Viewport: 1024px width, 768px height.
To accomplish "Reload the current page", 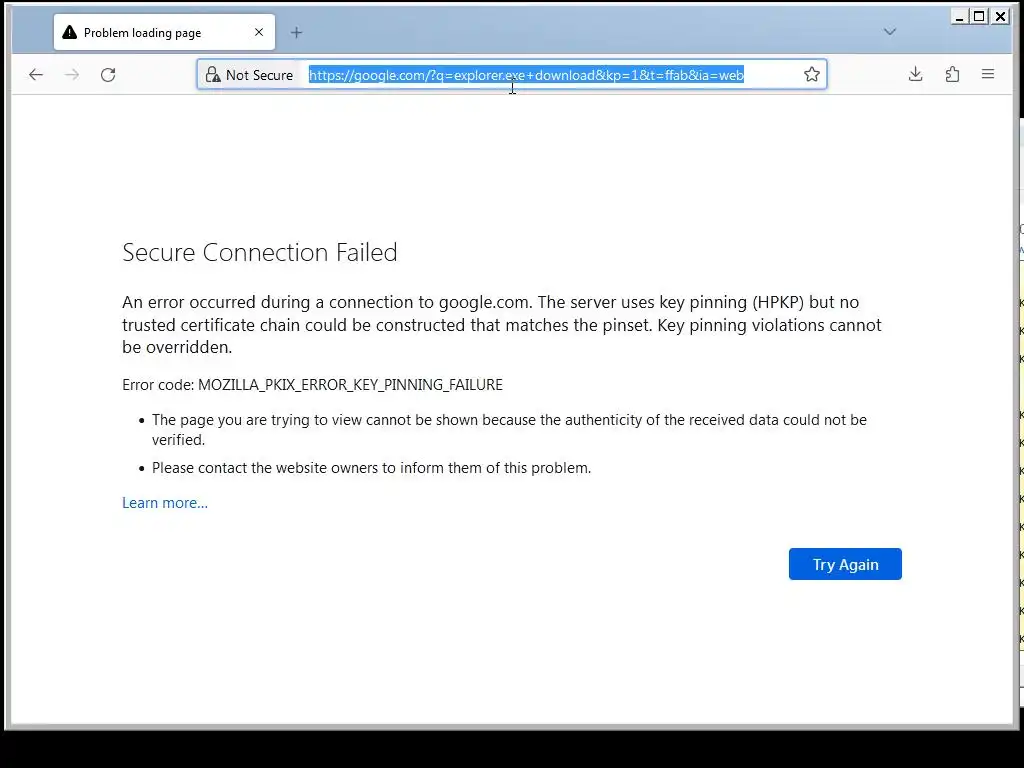I will pos(108,75).
